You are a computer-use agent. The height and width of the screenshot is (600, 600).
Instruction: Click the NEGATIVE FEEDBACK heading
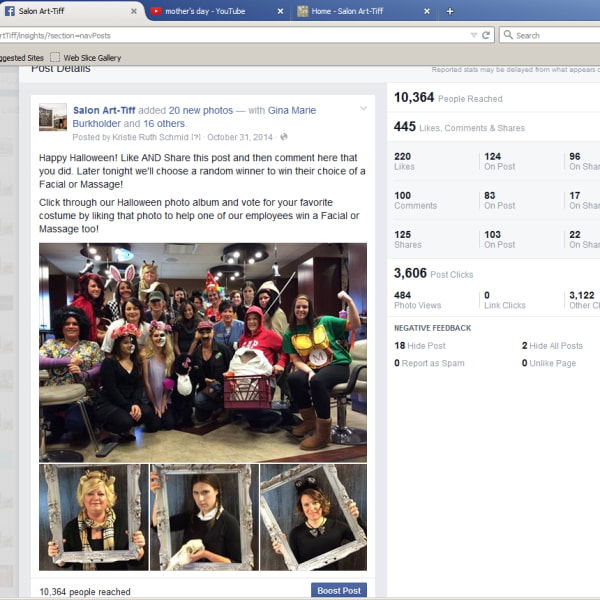click(x=432, y=328)
